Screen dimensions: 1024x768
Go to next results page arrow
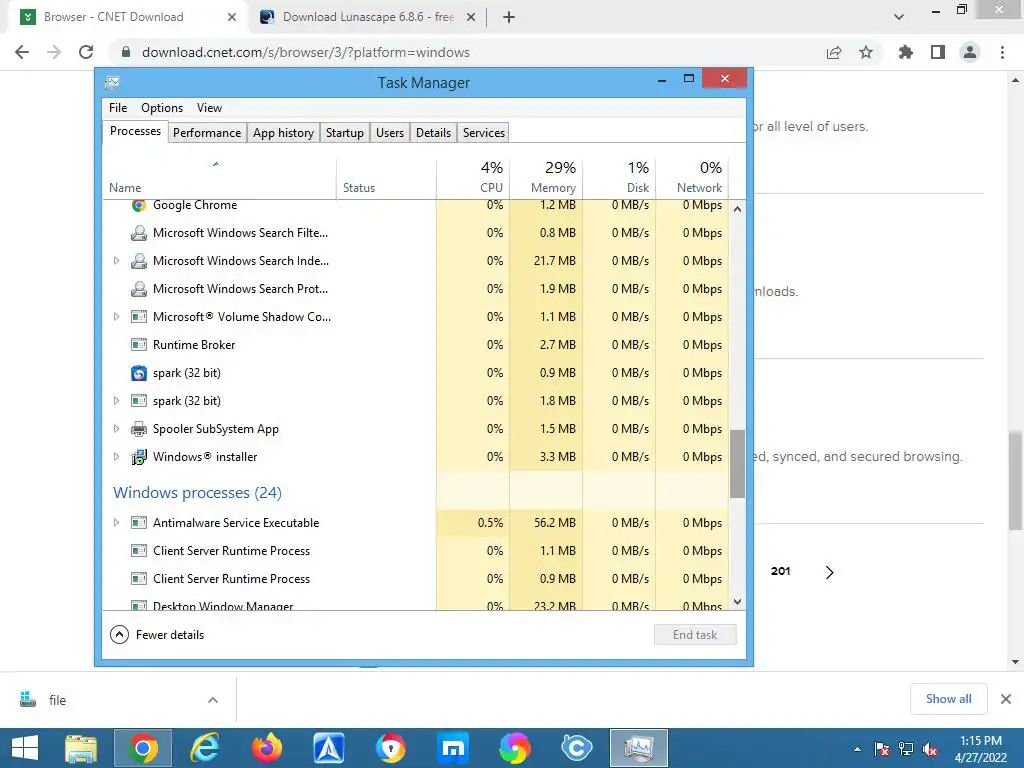[x=829, y=572]
